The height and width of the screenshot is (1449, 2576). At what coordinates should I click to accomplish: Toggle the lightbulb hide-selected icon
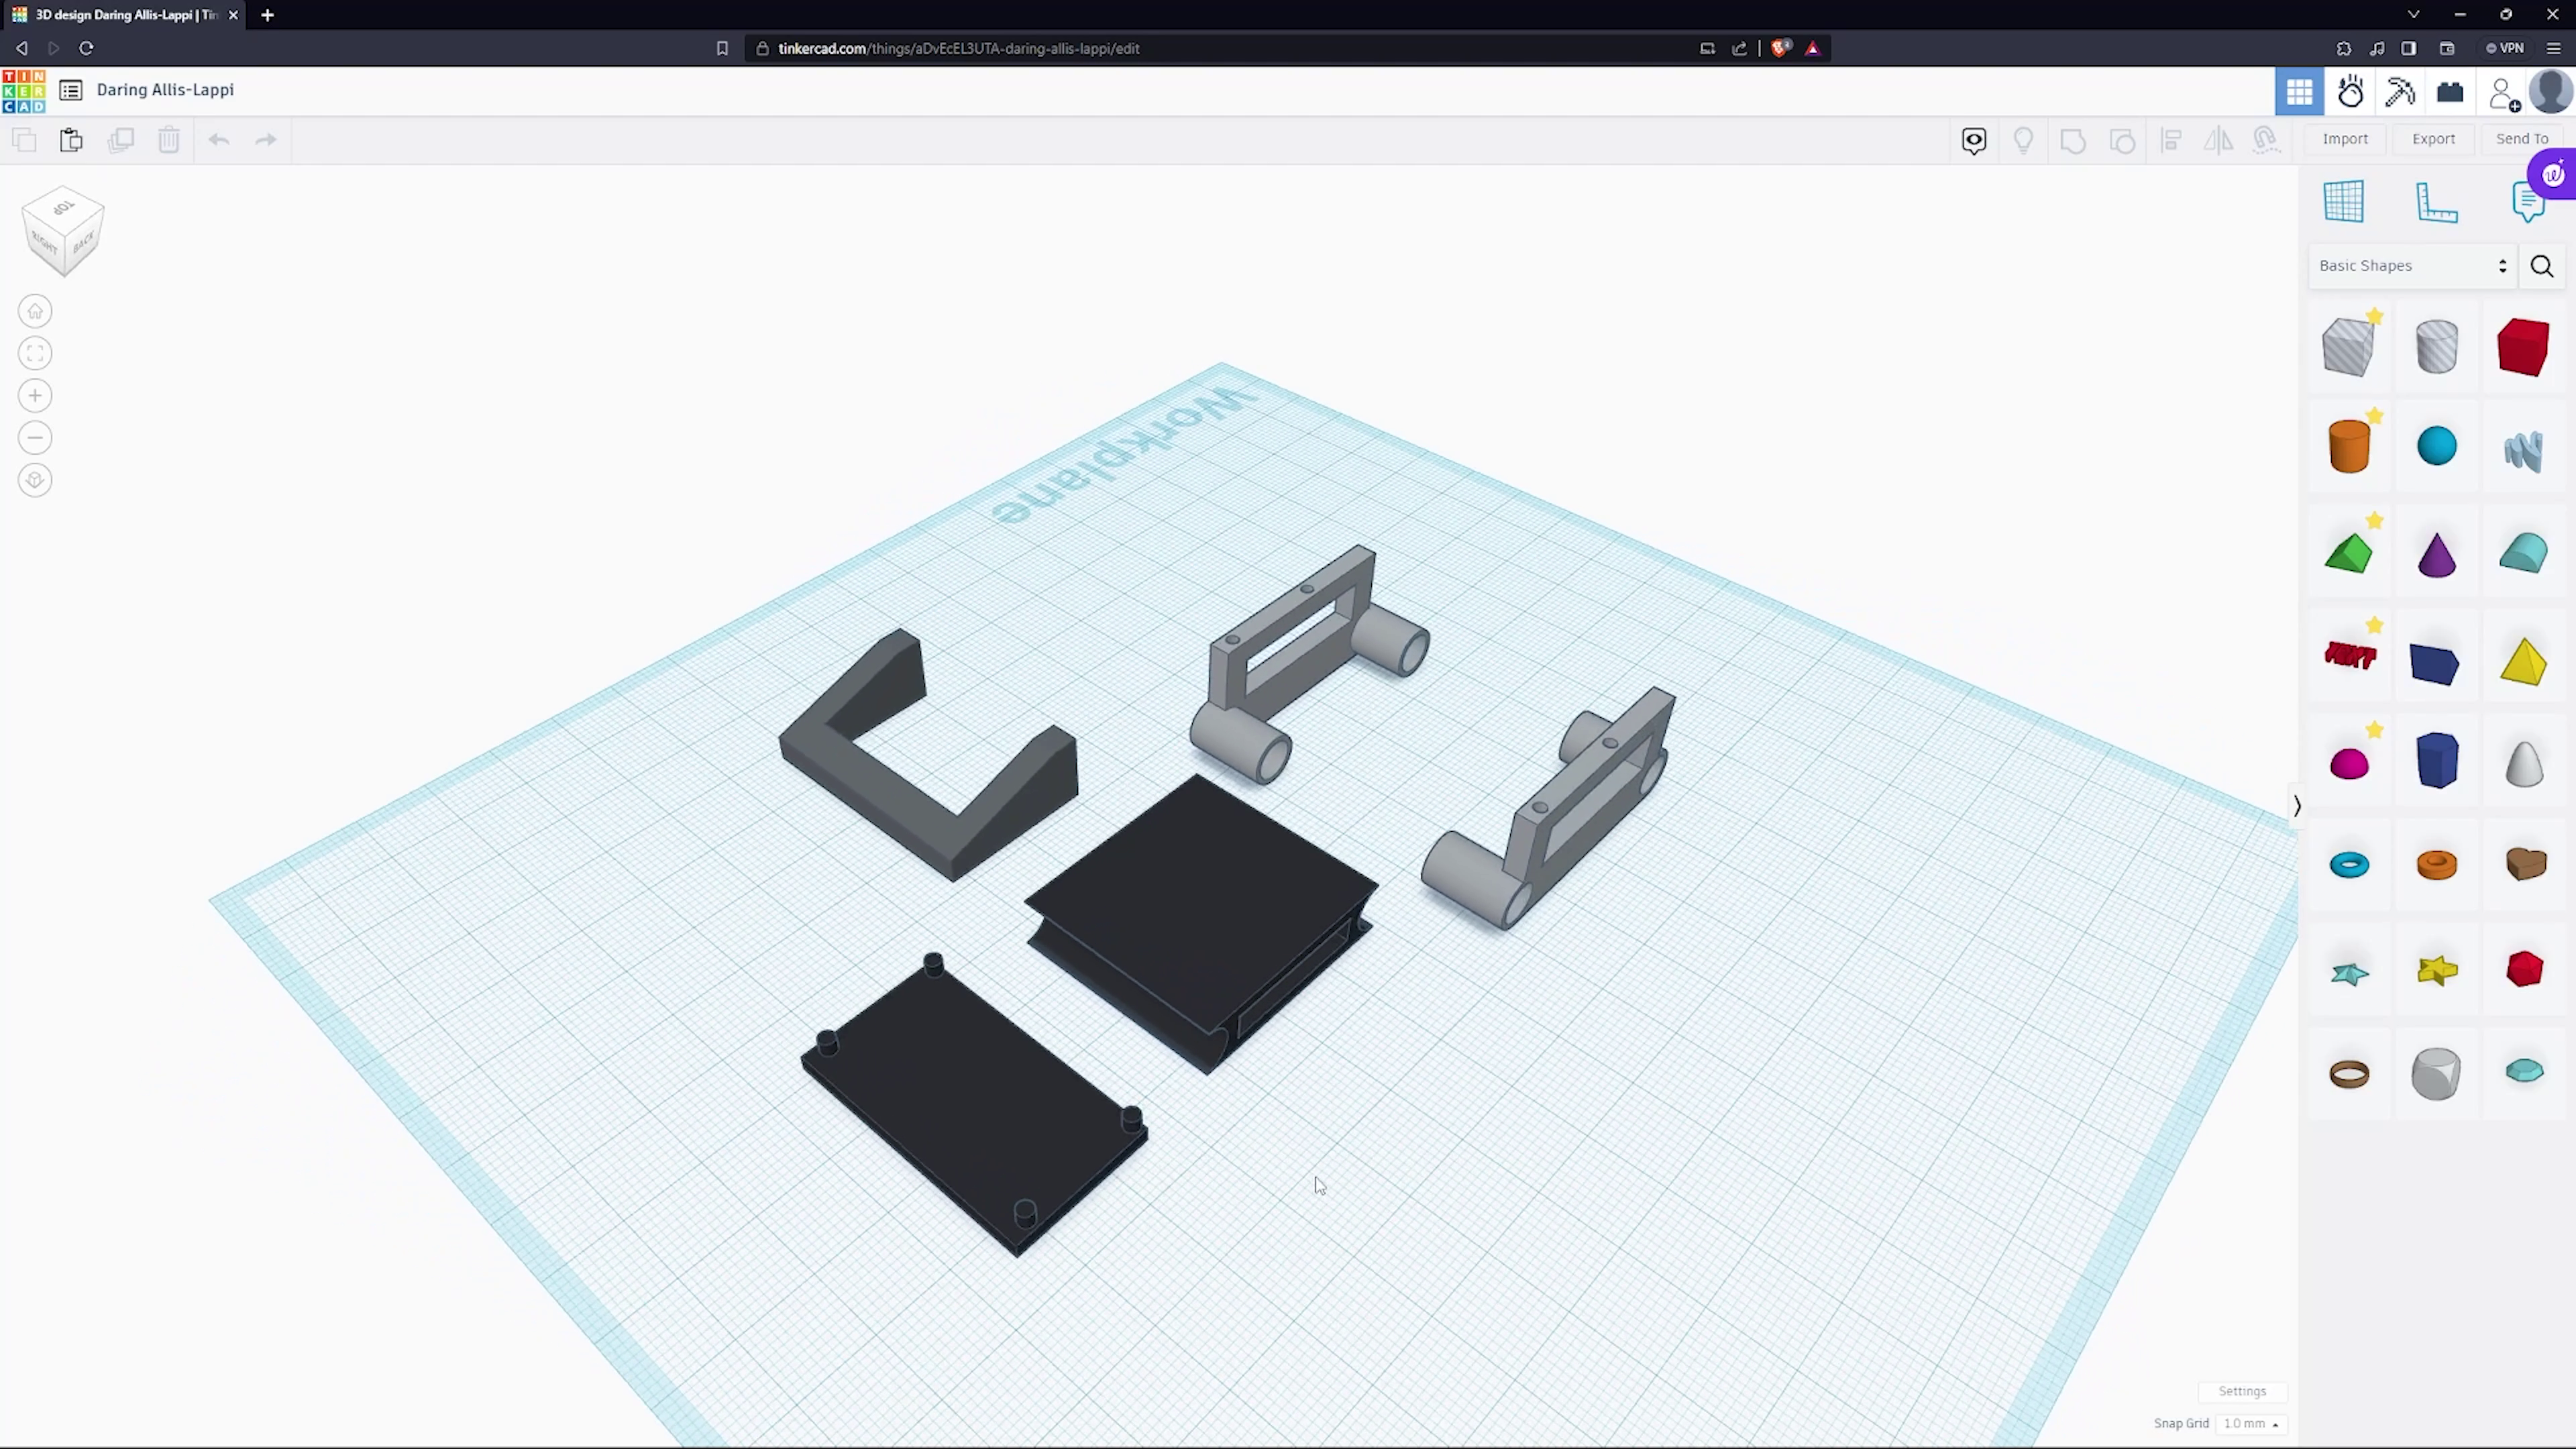click(2023, 140)
